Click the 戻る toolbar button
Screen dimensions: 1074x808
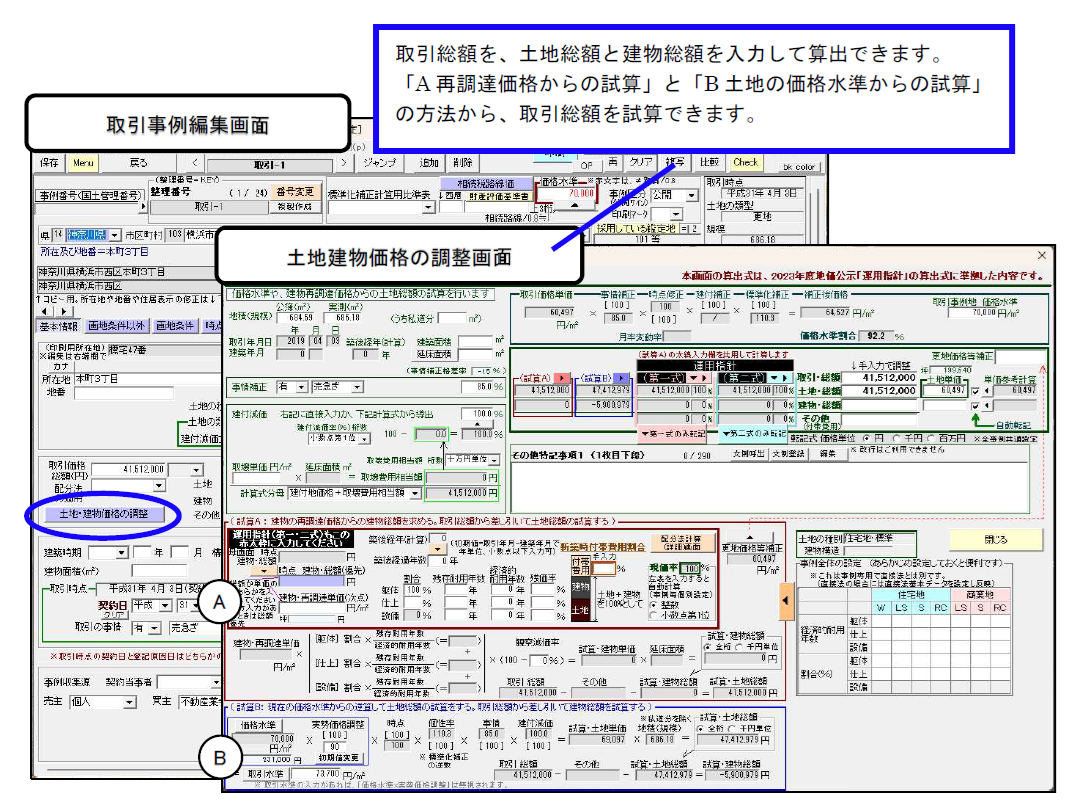[138, 163]
